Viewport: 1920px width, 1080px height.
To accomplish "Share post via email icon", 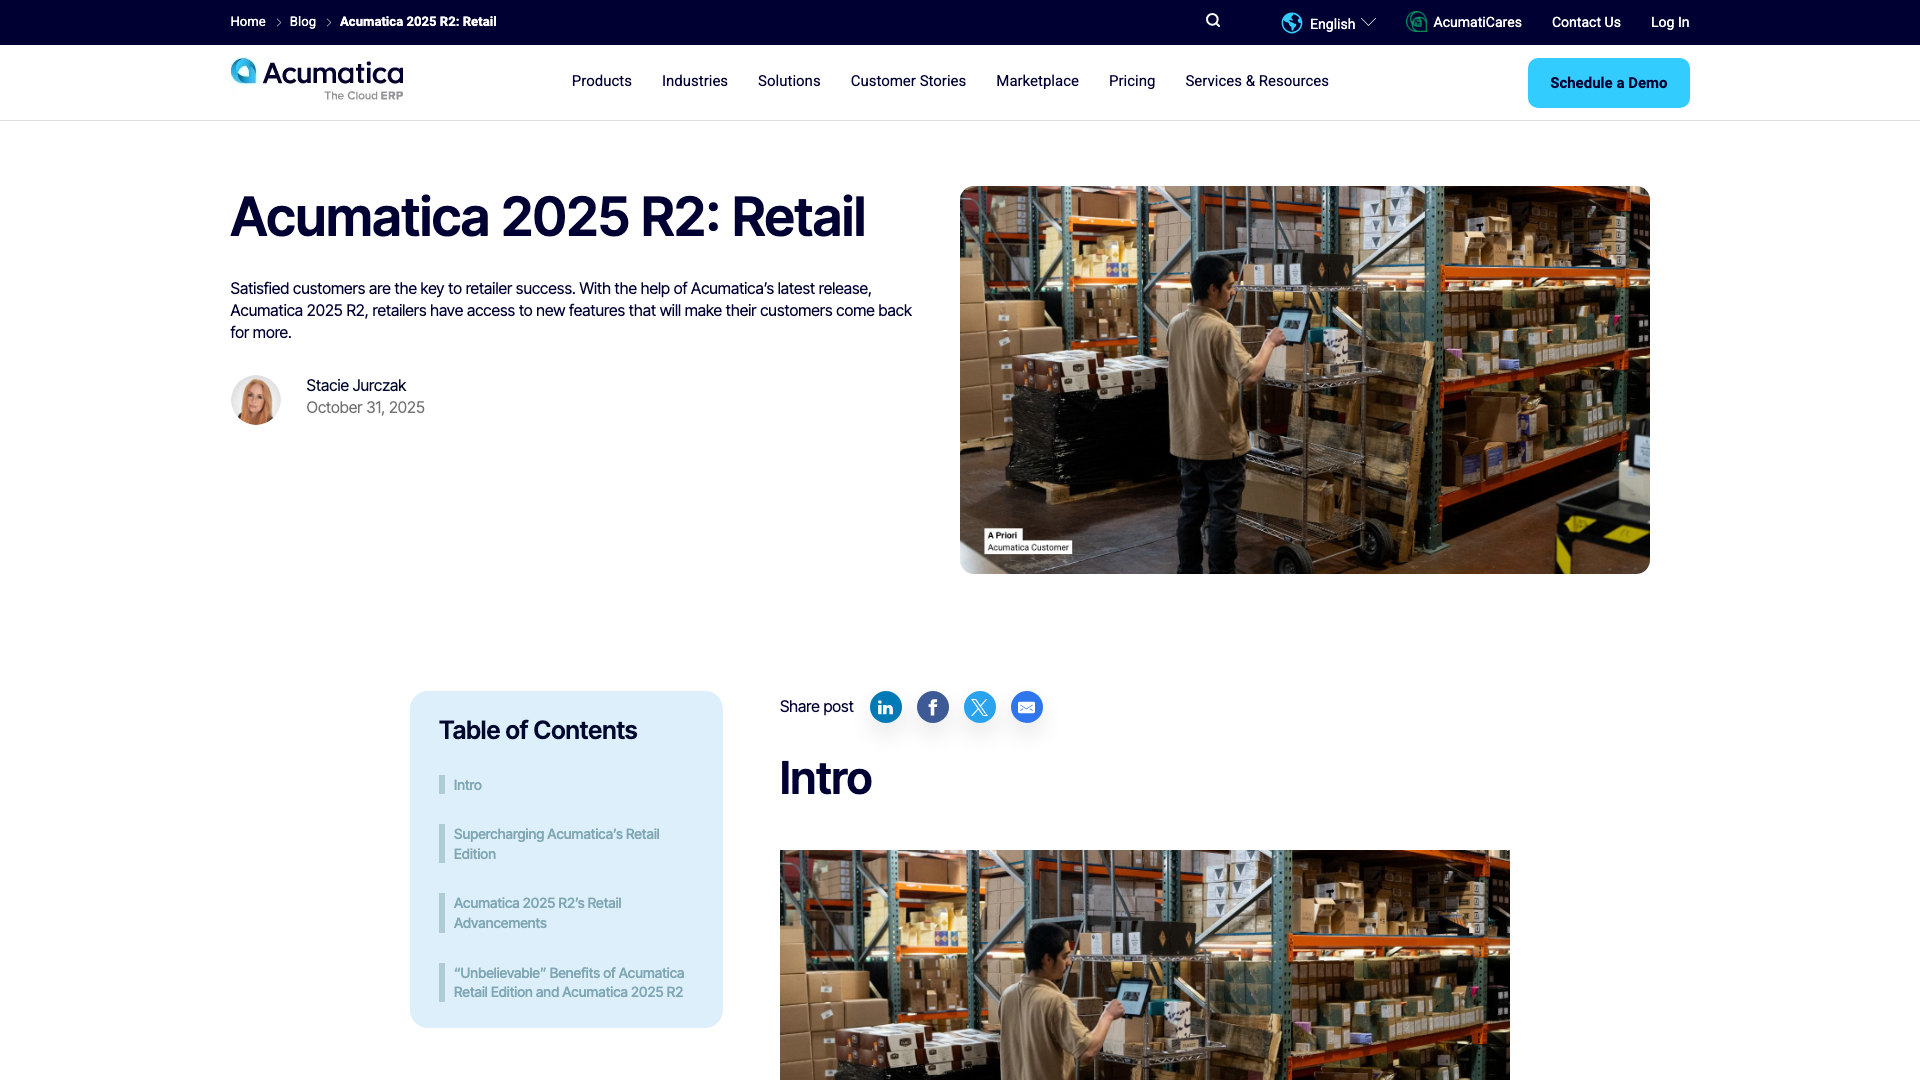I will click(x=1027, y=707).
